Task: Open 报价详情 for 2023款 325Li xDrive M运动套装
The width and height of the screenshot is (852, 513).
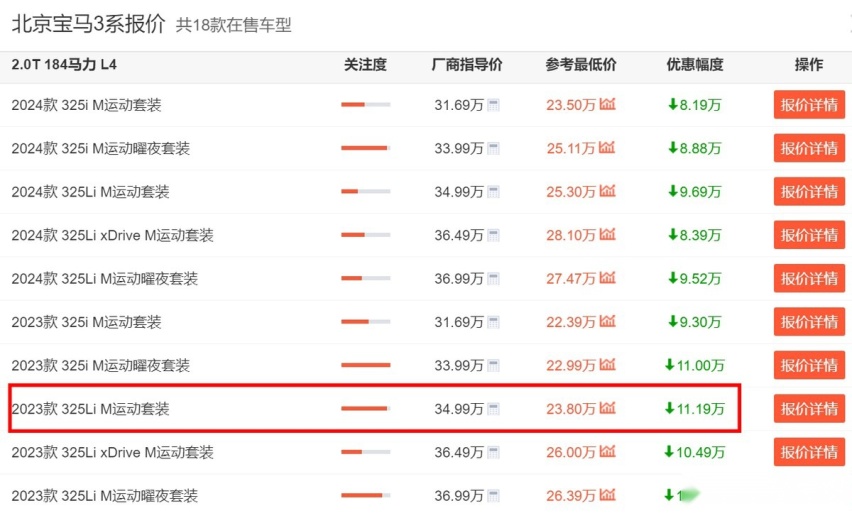Action: [x=809, y=452]
